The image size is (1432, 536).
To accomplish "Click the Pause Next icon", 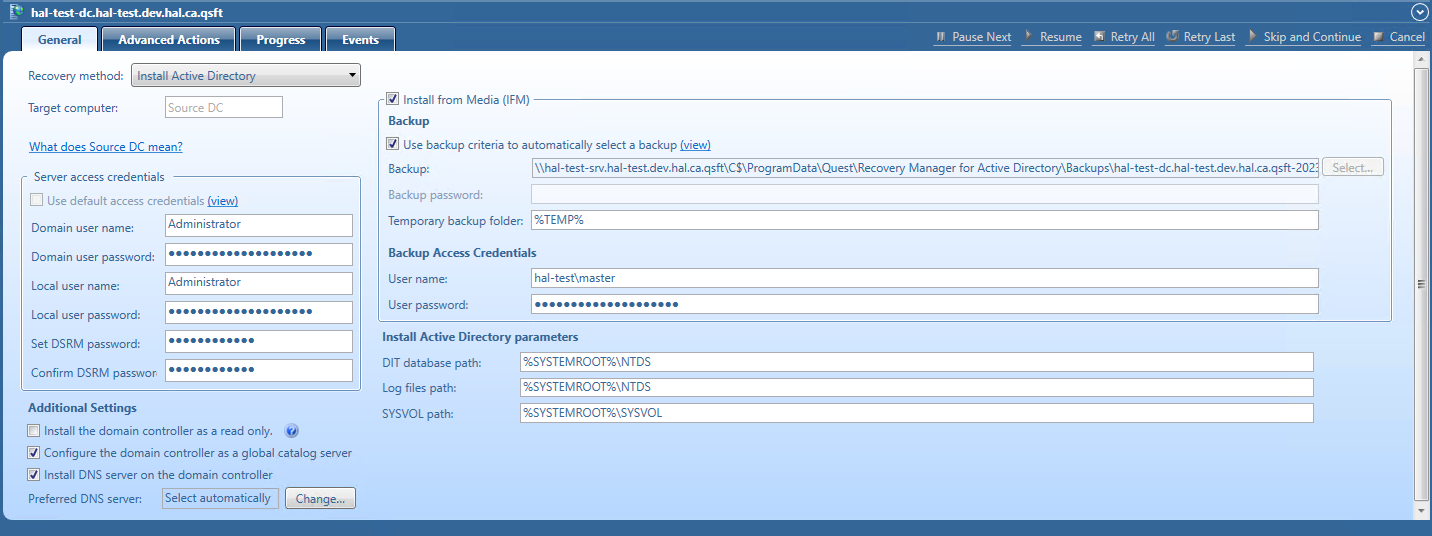I will pos(940,37).
